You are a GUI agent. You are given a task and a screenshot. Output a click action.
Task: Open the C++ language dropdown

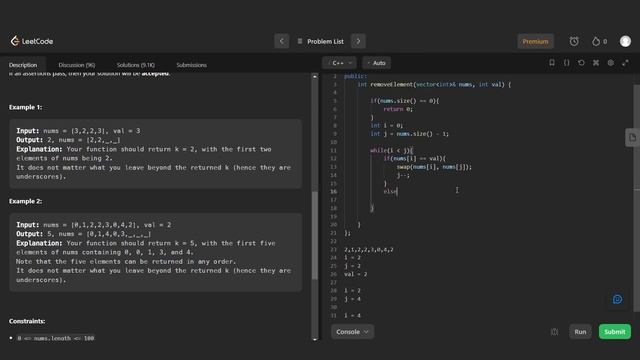340,63
